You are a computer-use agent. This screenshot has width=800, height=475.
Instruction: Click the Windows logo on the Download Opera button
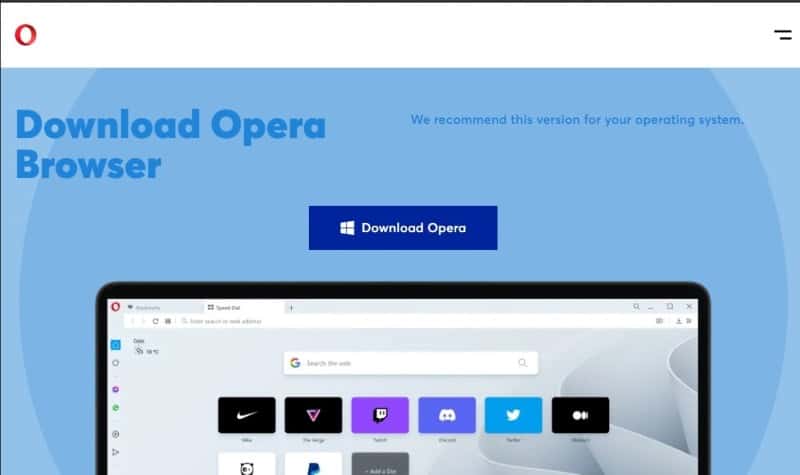click(347, 228)
